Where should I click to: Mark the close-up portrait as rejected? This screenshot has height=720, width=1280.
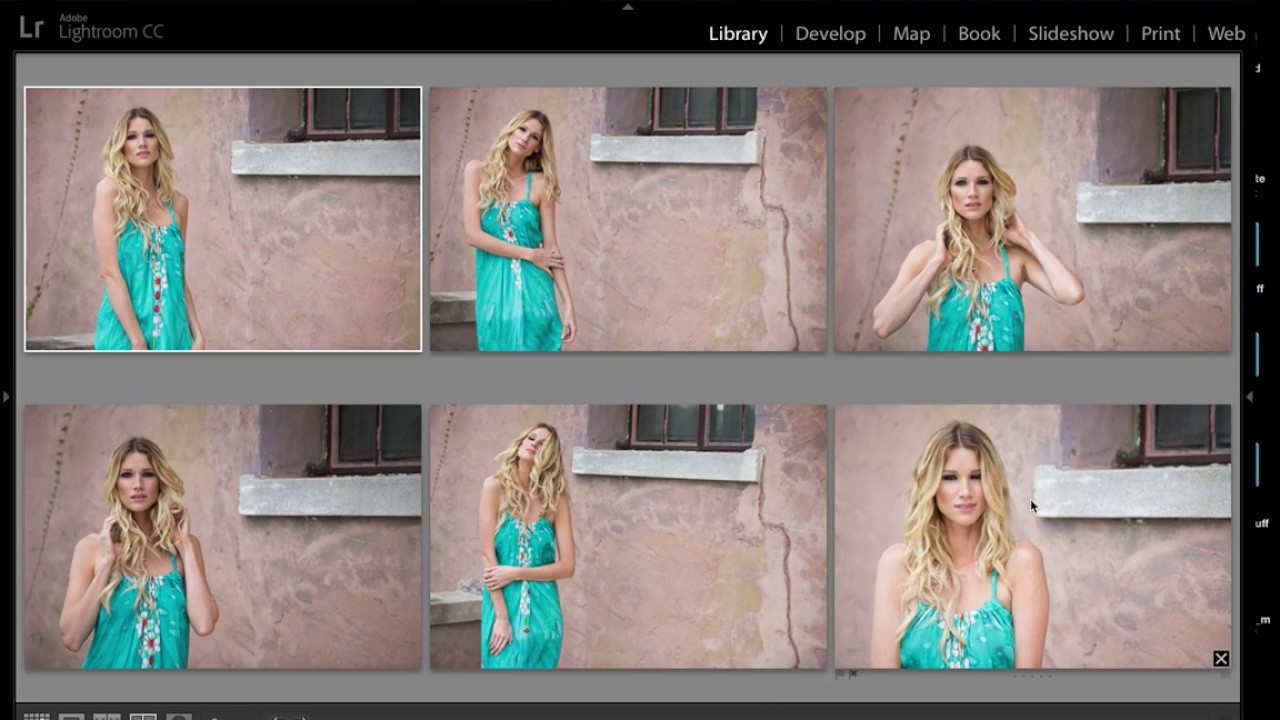(853, 674)
